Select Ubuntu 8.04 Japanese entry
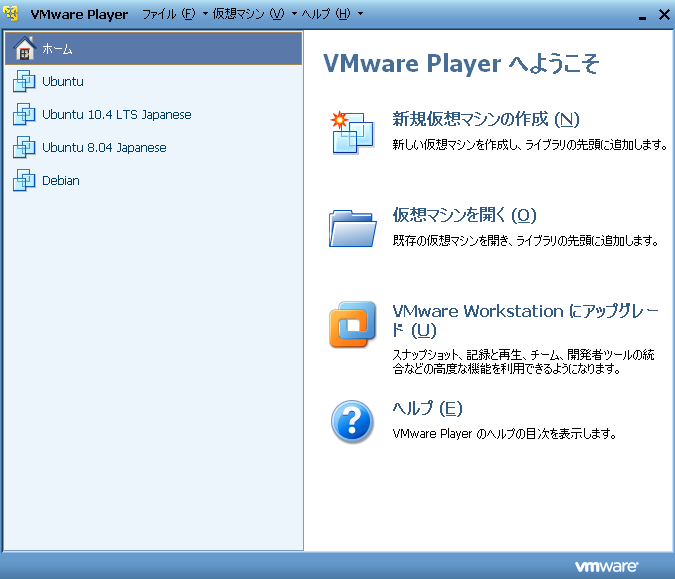 [x=154, y=147]
